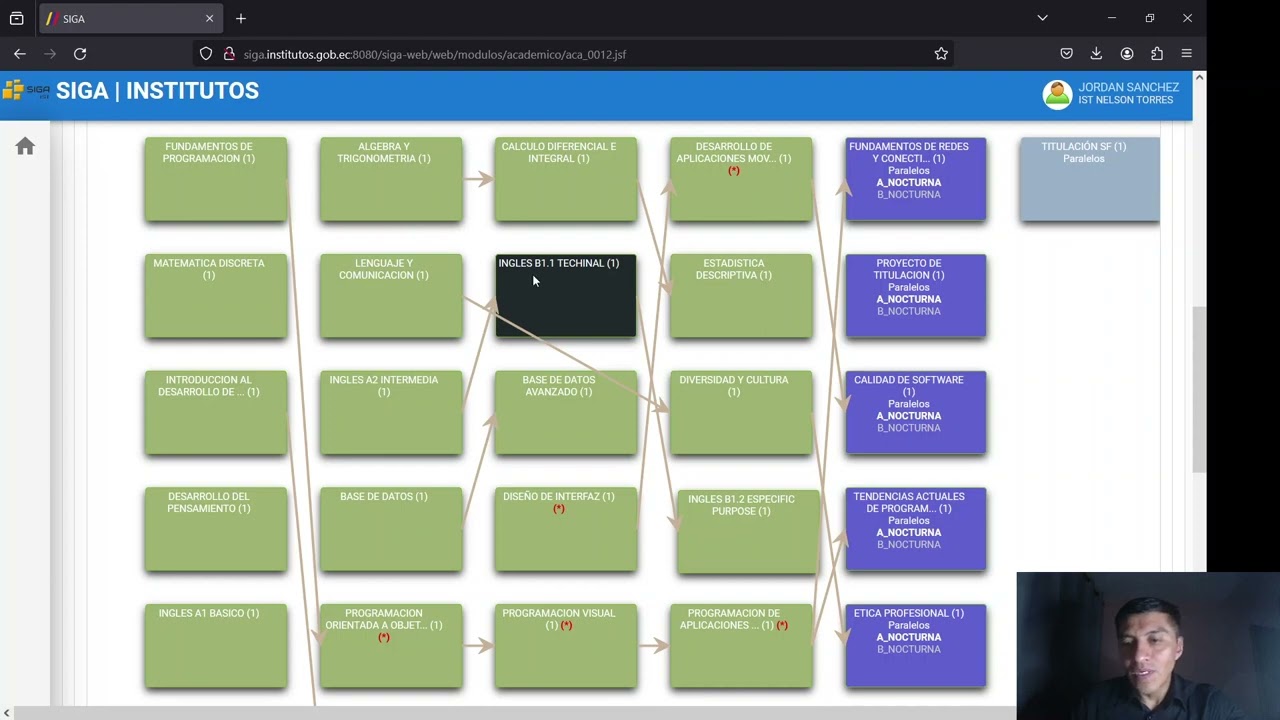Choose B_NOCTURNA under Etica Profesional
Viewport: 1280px width, 720px height.
click(909, 649)
